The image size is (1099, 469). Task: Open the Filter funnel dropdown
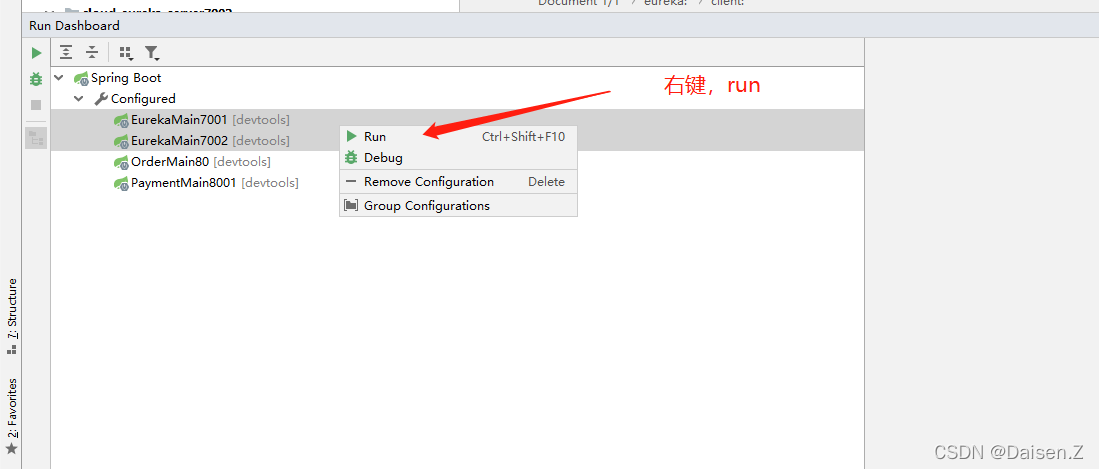pyautogui.click(x=151, y=53)
